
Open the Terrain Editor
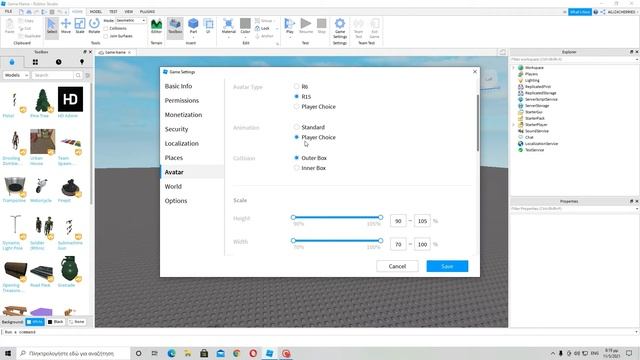(x=156, y=26)
